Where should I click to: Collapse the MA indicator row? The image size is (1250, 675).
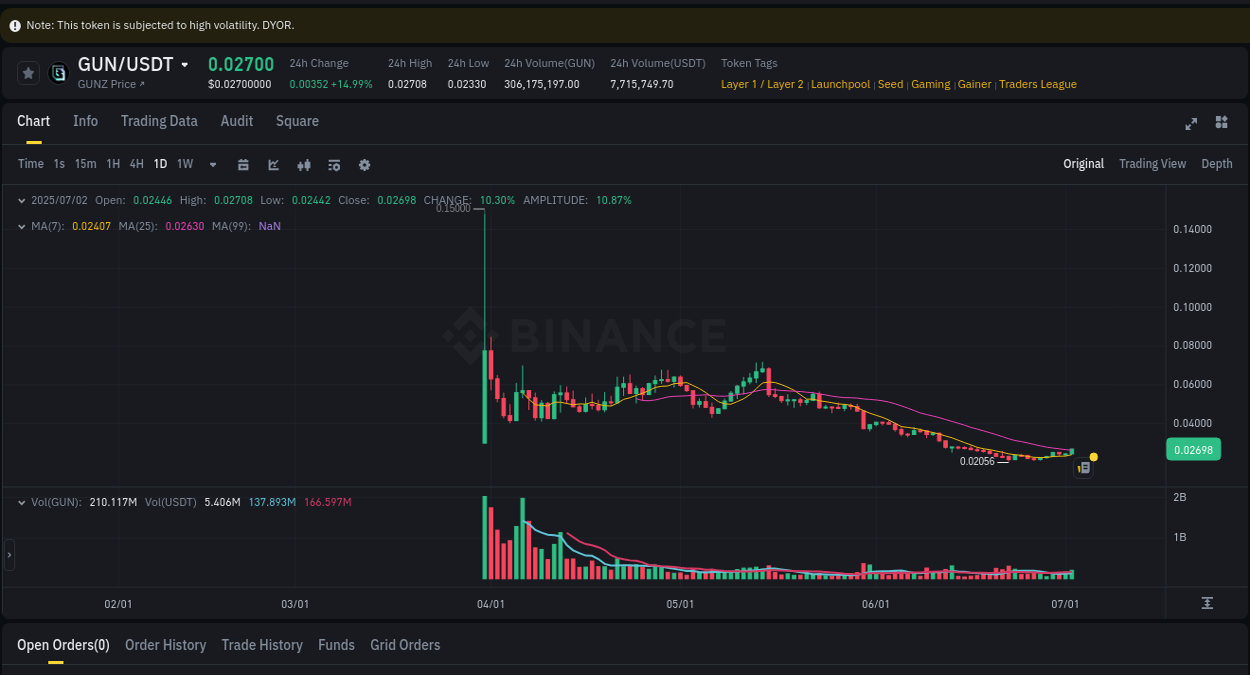coord(21,226)
